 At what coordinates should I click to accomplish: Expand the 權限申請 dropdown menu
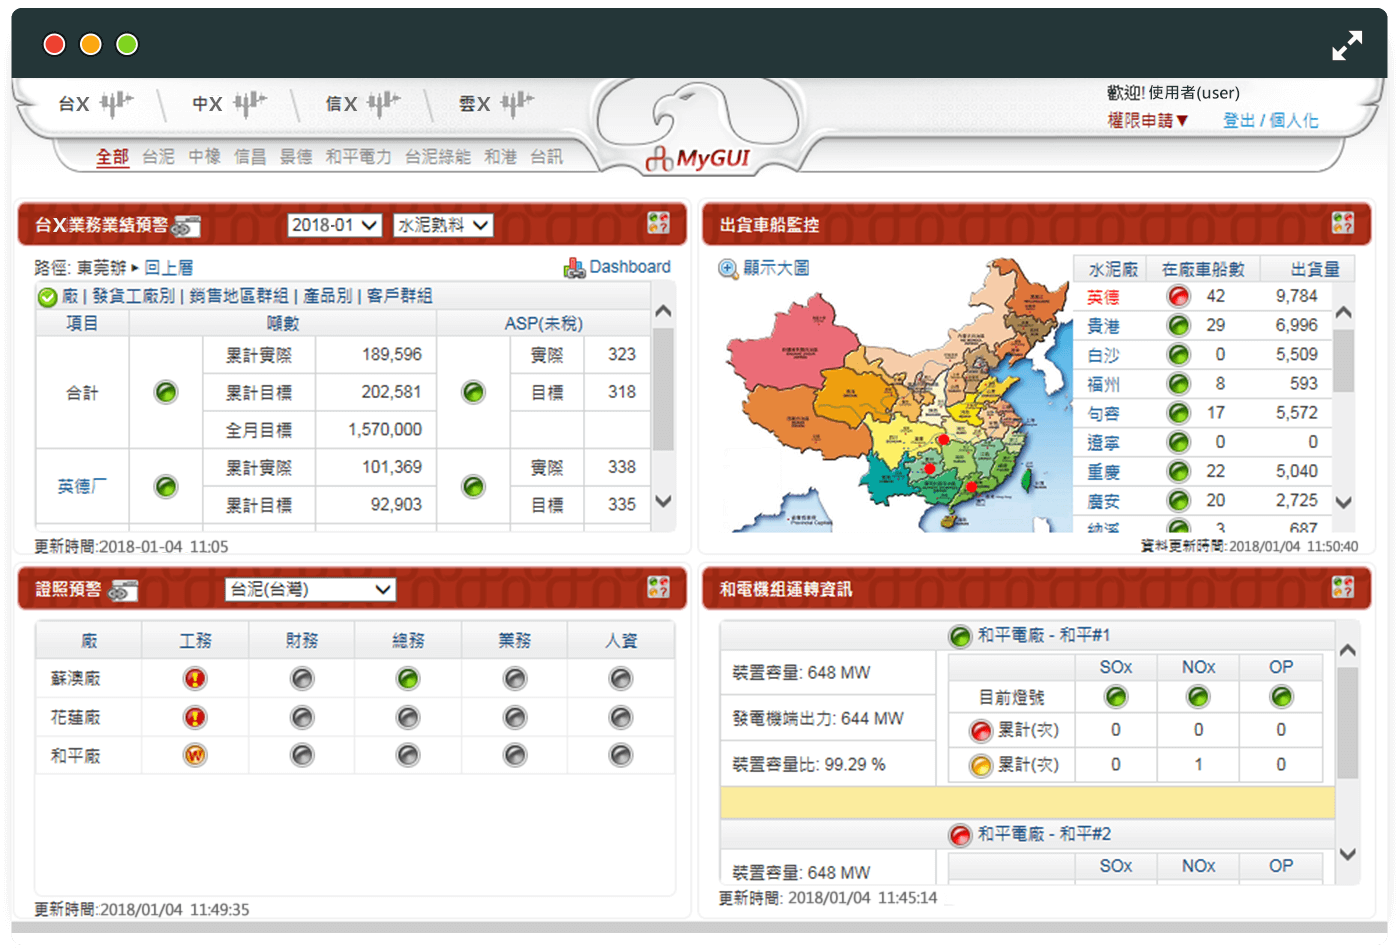click(x=1147, y=120)
